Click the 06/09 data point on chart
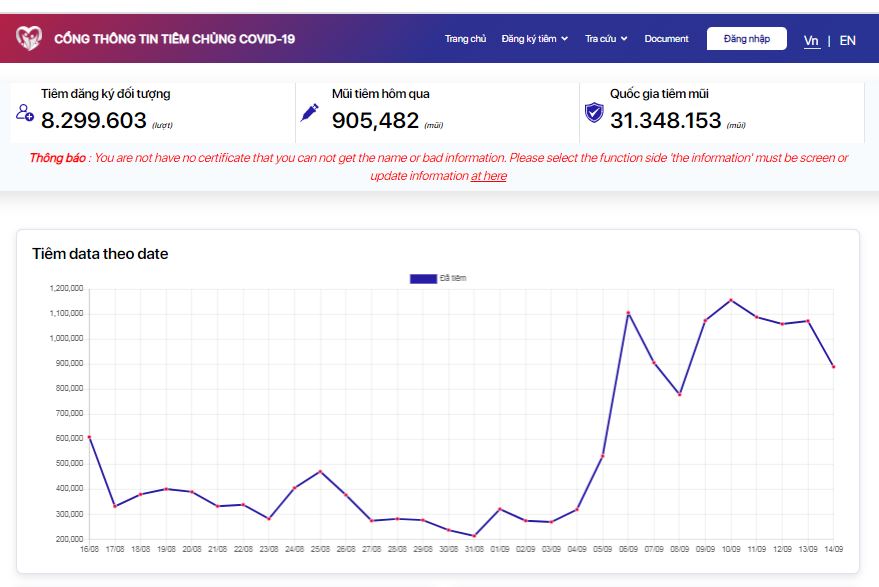This screenshot has width=879, height=587. [628, 313]
